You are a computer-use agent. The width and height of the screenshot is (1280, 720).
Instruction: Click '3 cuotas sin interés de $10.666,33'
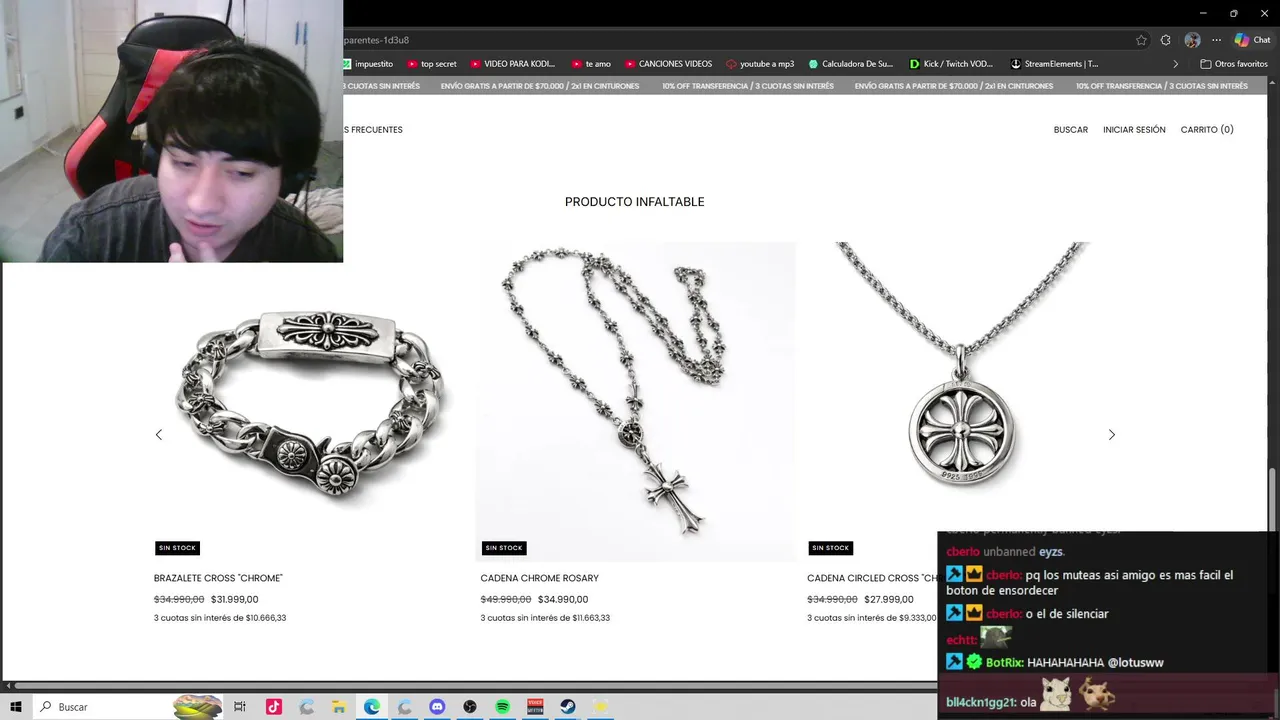pyautogui.click(x=220, y=618)
